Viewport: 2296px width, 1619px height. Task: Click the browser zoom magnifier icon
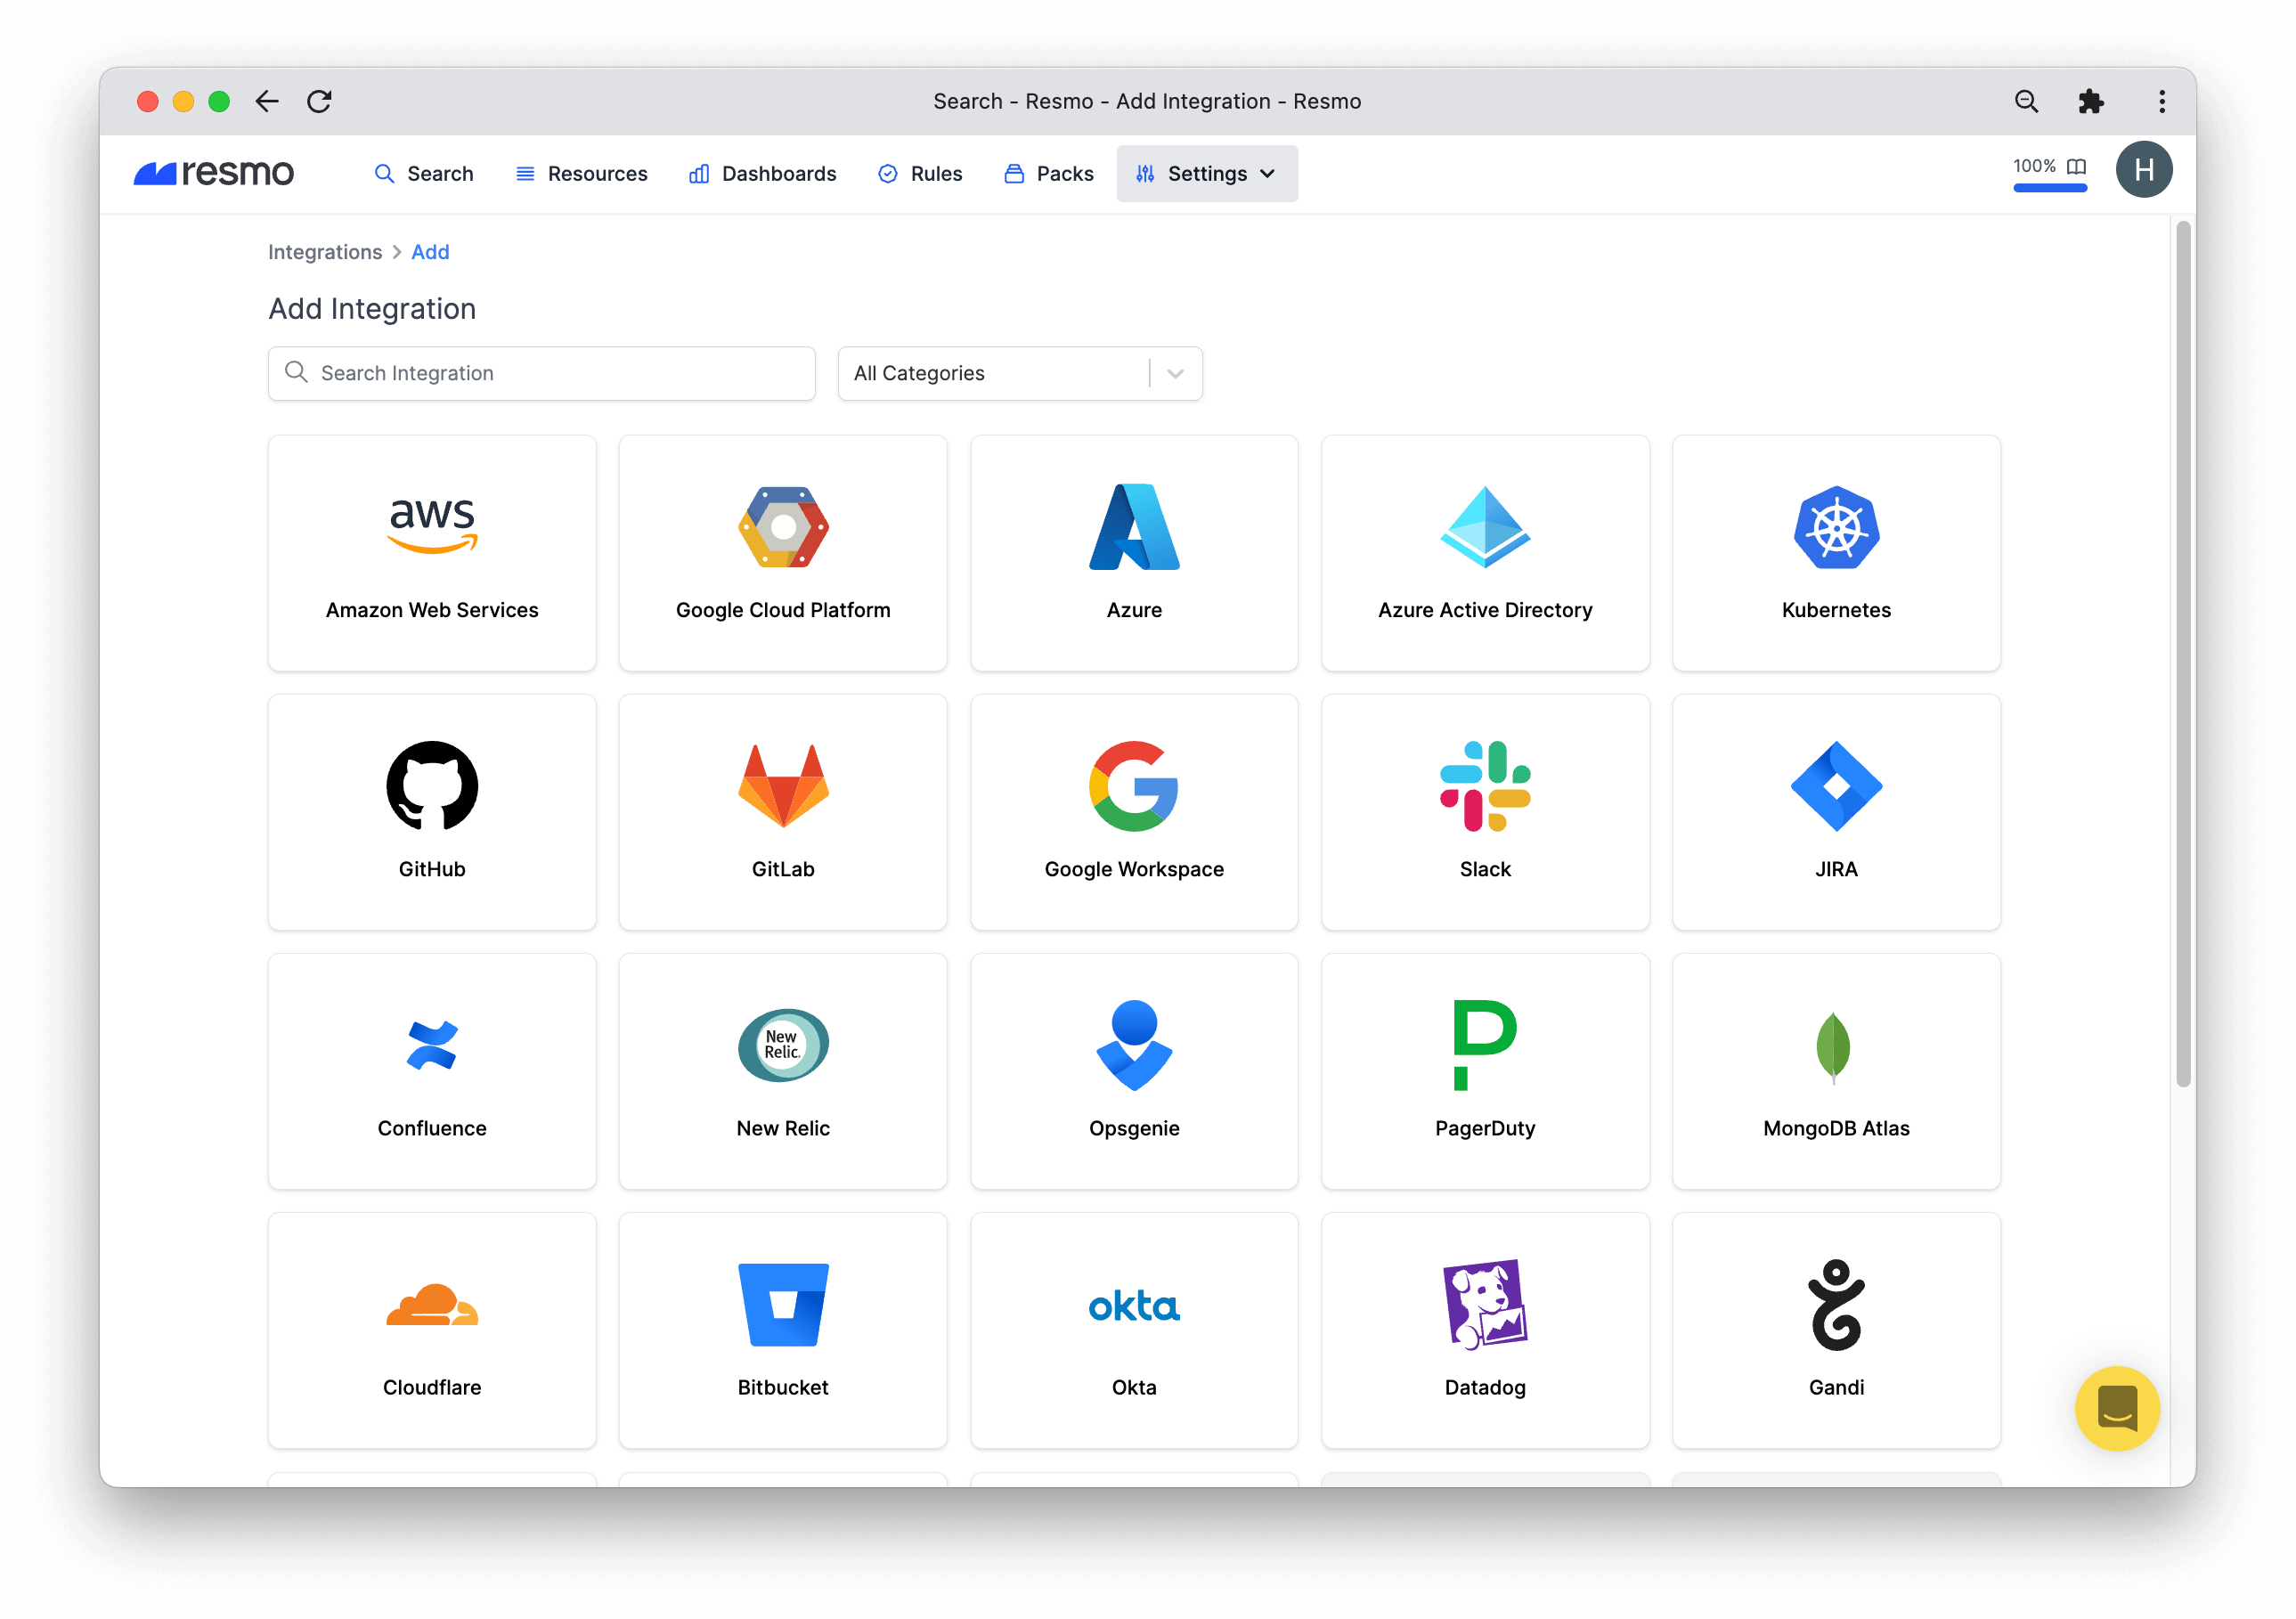click(2026, 101)
